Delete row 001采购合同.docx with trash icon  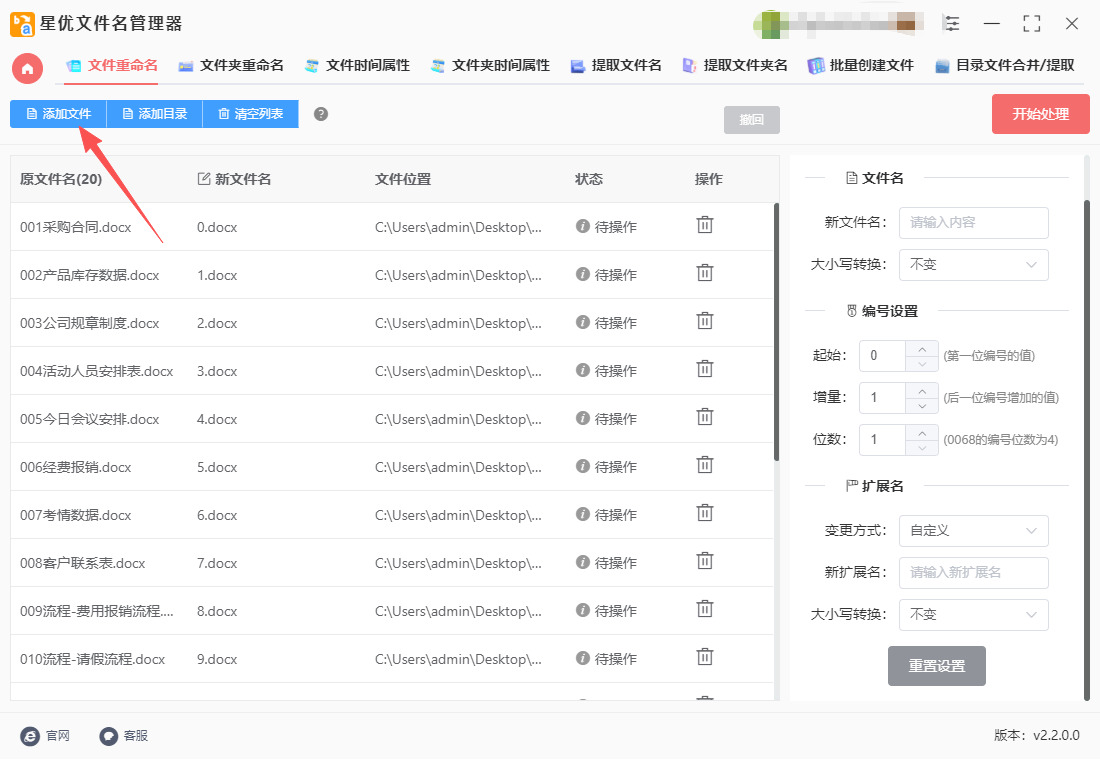point(704,225)
